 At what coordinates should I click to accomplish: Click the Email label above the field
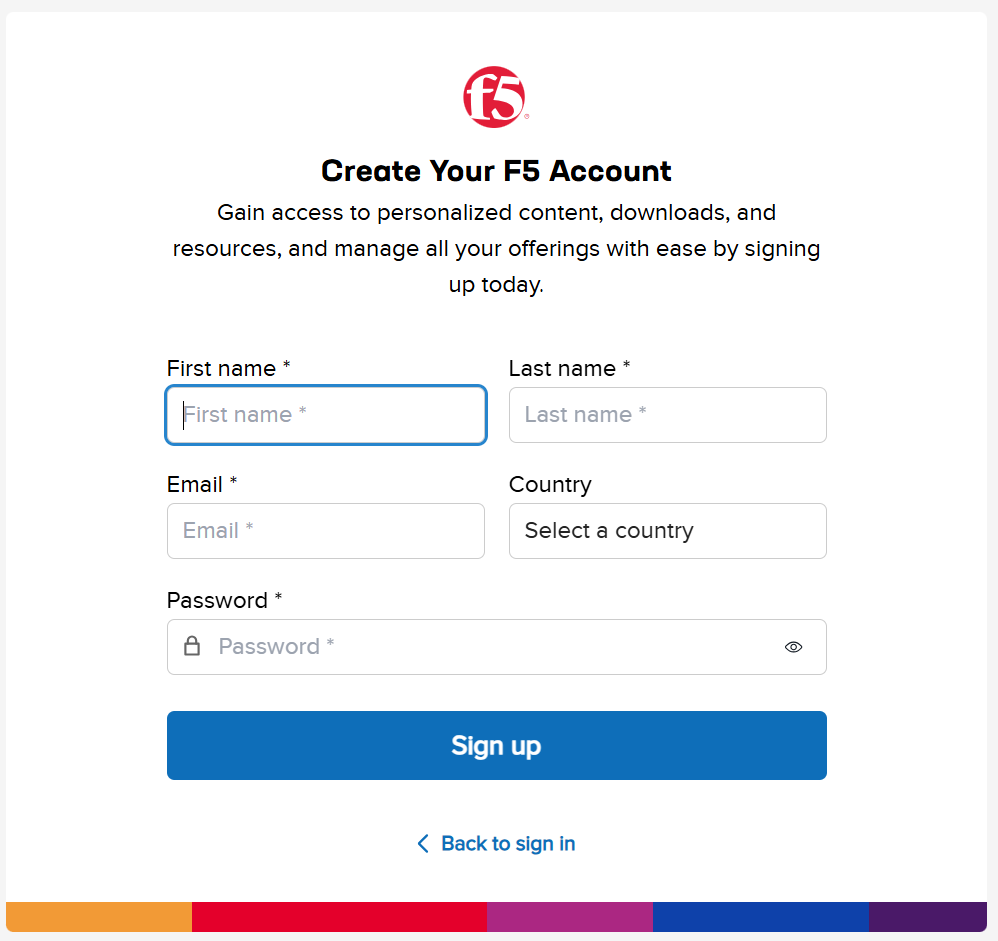click(202, 484)
